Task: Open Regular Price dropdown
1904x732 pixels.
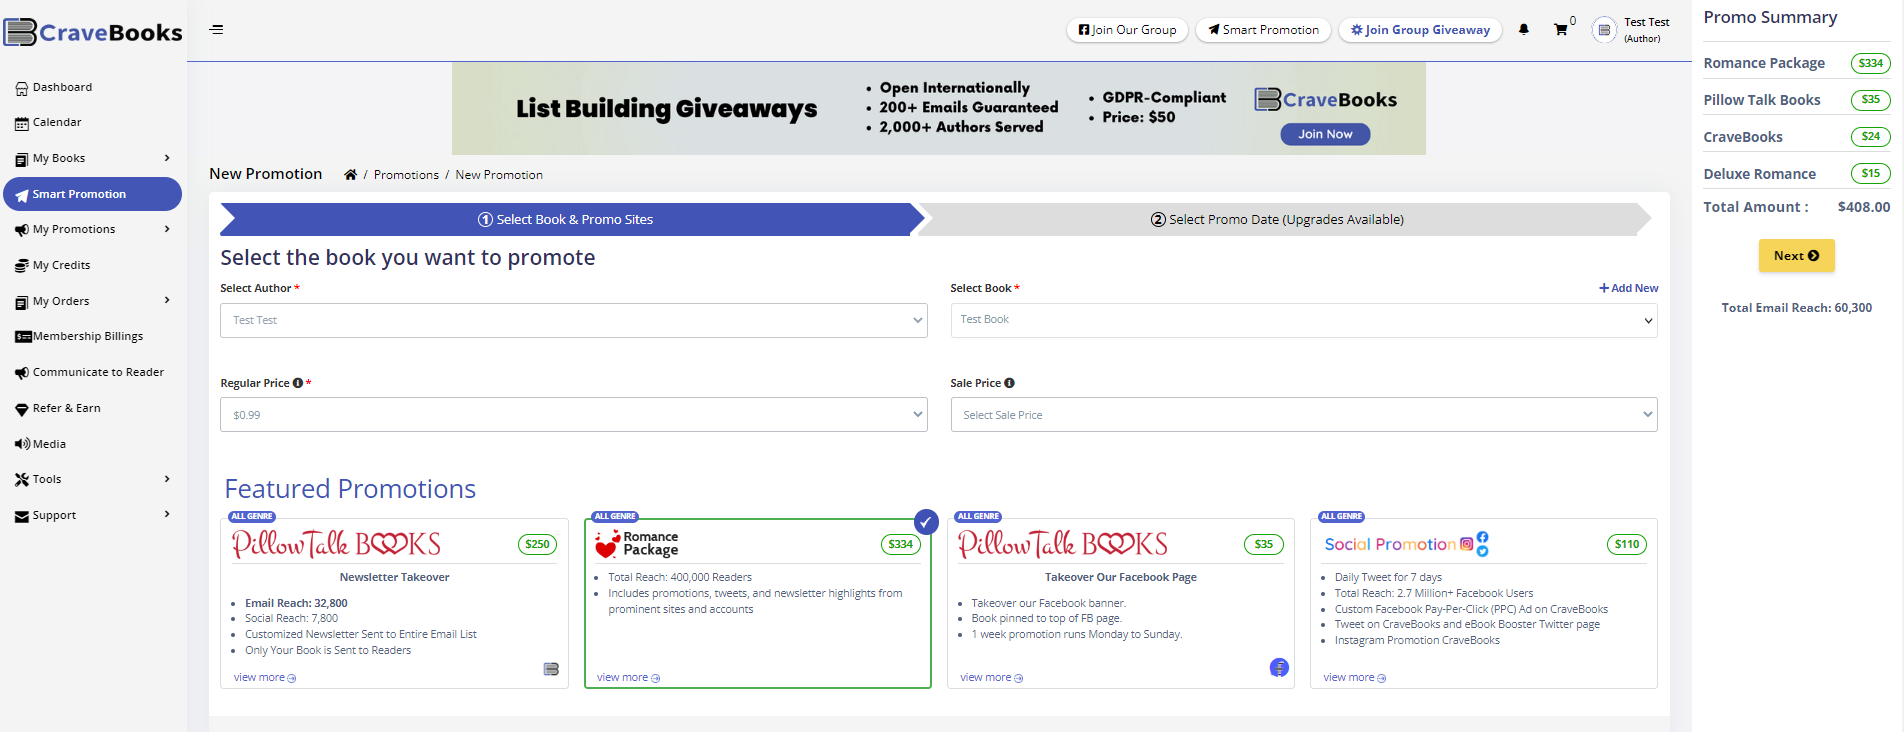Action: coord(574,415)
